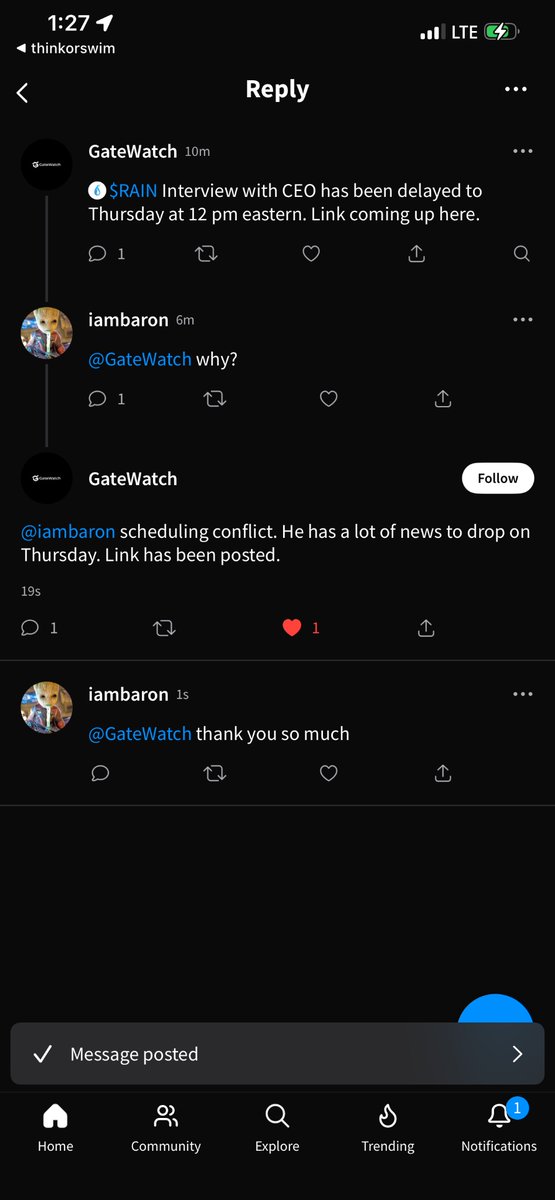555x1200 pixels.
Task: Expand the Message posted toast chevron
Action: 517,1054
